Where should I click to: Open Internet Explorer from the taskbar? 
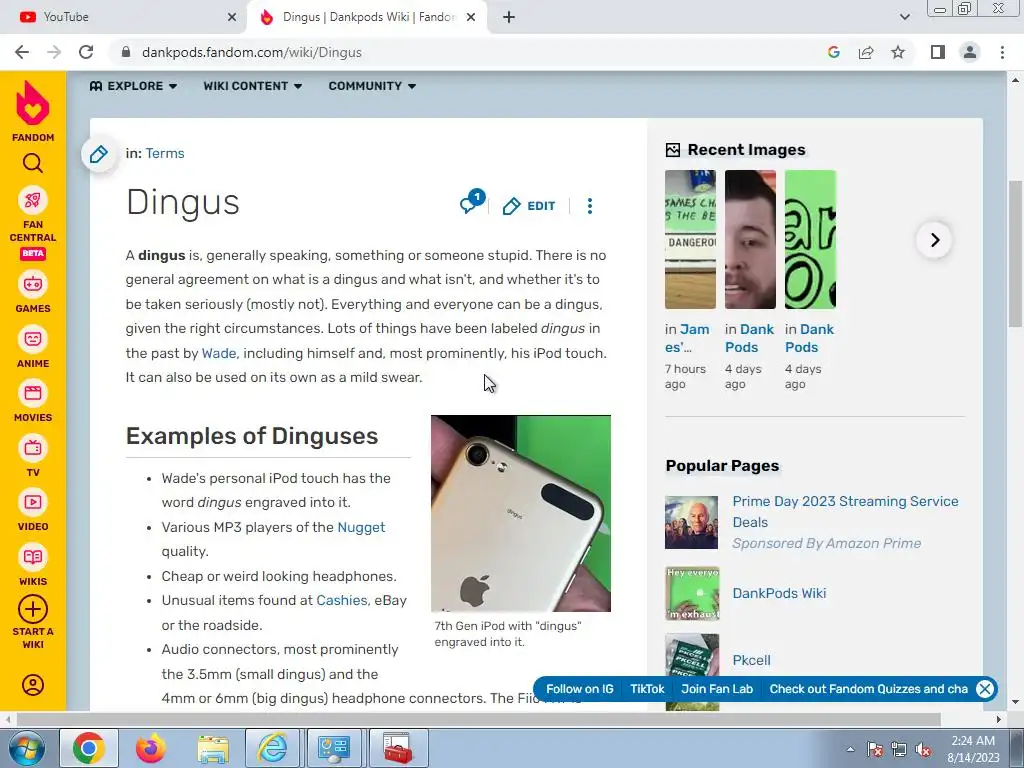272,748
